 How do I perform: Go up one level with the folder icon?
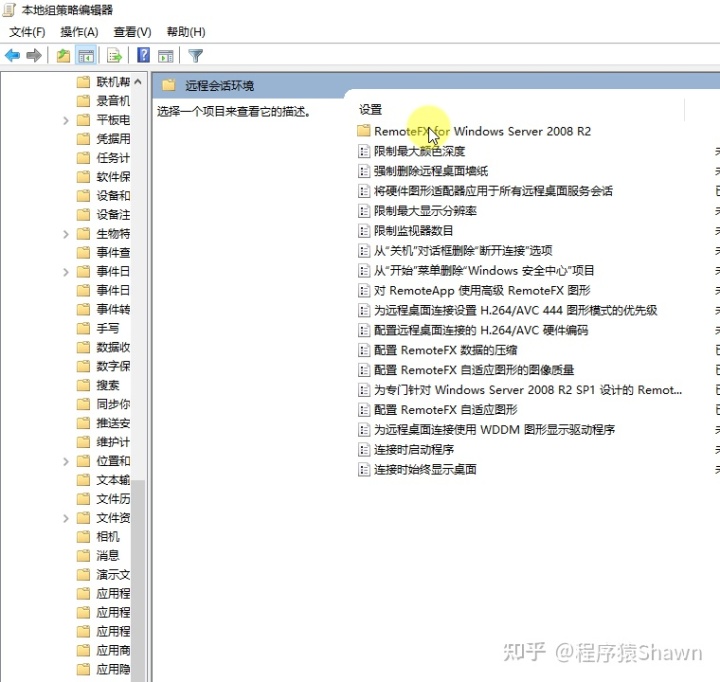[x=63, y=56]
